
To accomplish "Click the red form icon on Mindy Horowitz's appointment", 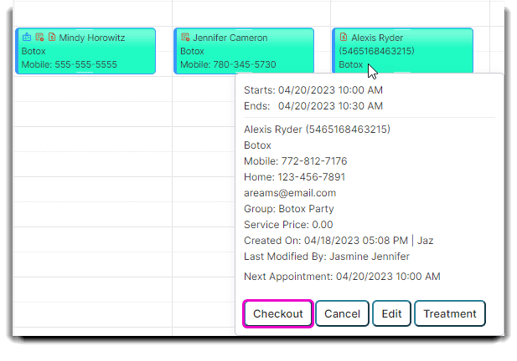I will [x=40, y=37].
